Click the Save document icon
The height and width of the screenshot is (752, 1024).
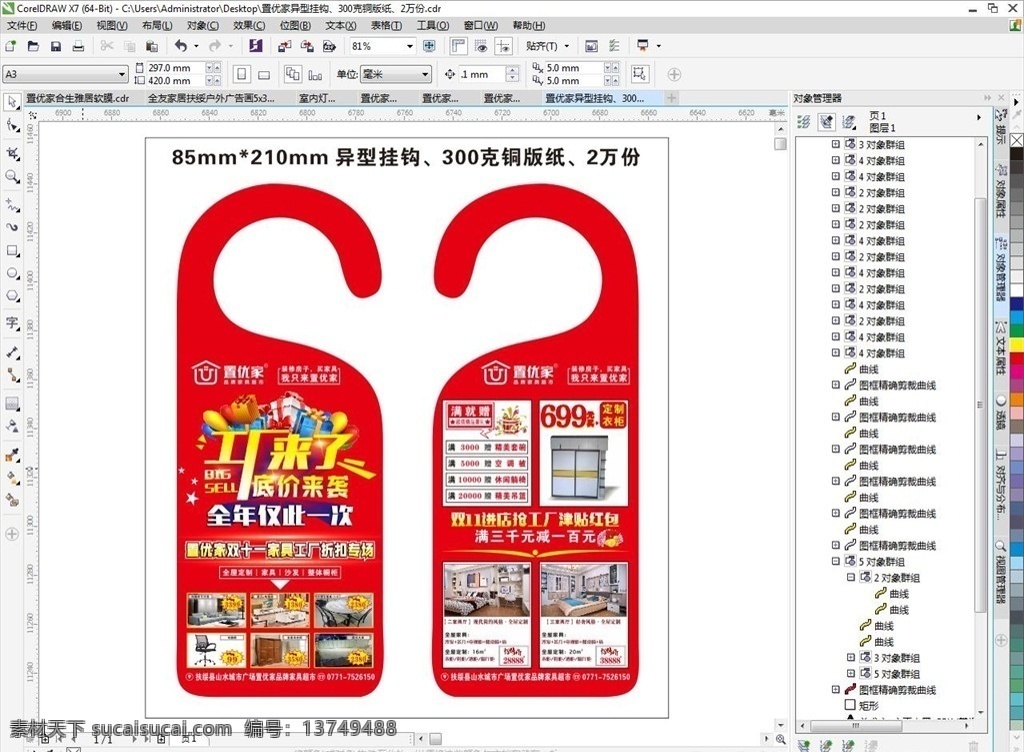[x=56, y=46]
